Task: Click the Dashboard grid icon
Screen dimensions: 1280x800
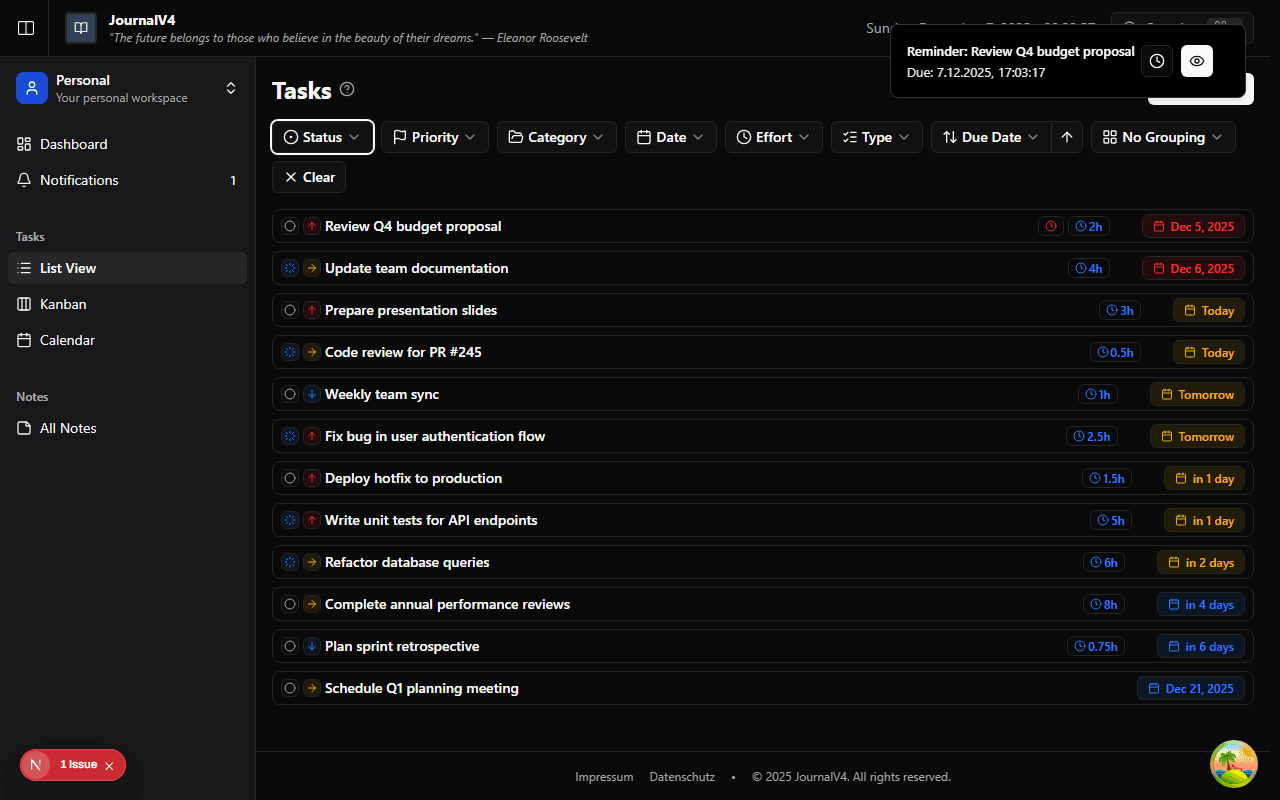Action: (23, 144)
